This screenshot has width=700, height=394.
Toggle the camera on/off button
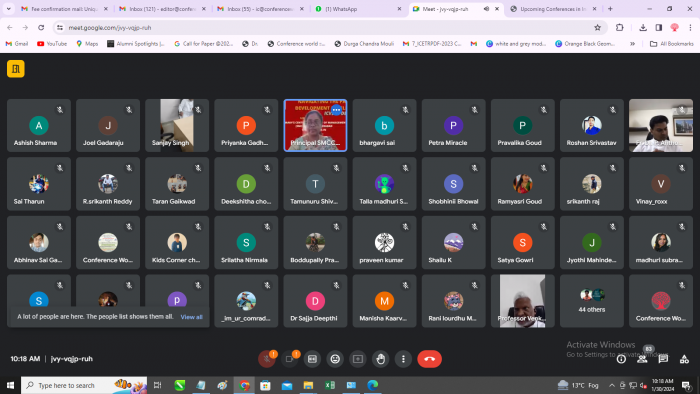289,359
